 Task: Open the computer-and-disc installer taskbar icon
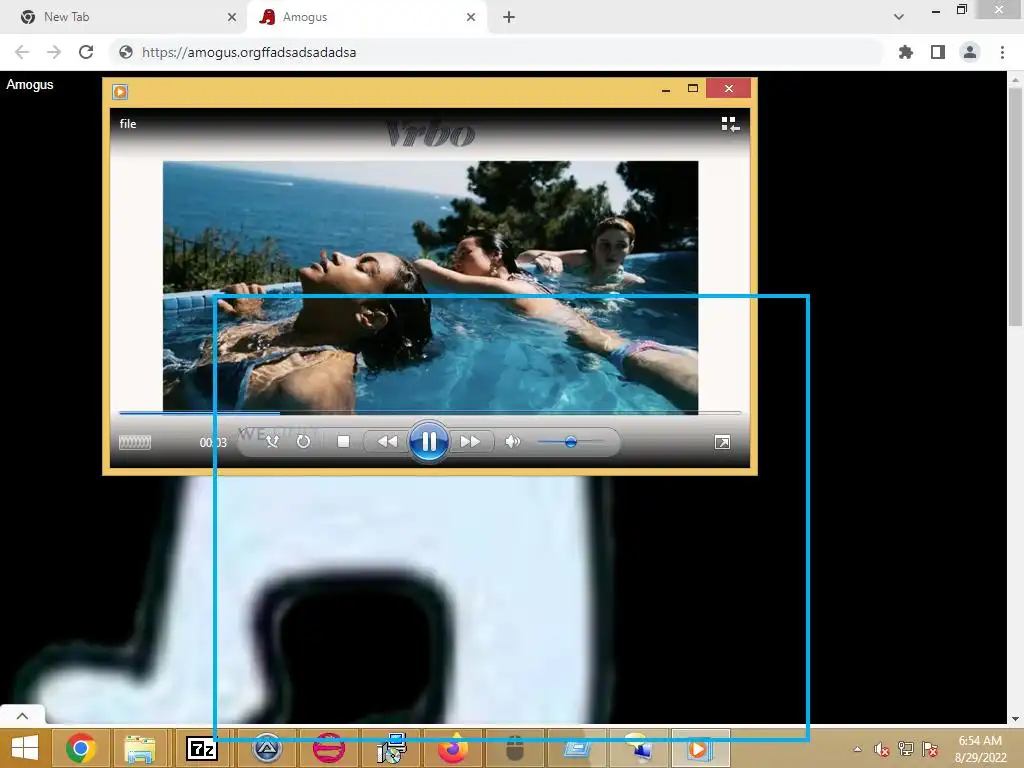click(x=391, y=748)
